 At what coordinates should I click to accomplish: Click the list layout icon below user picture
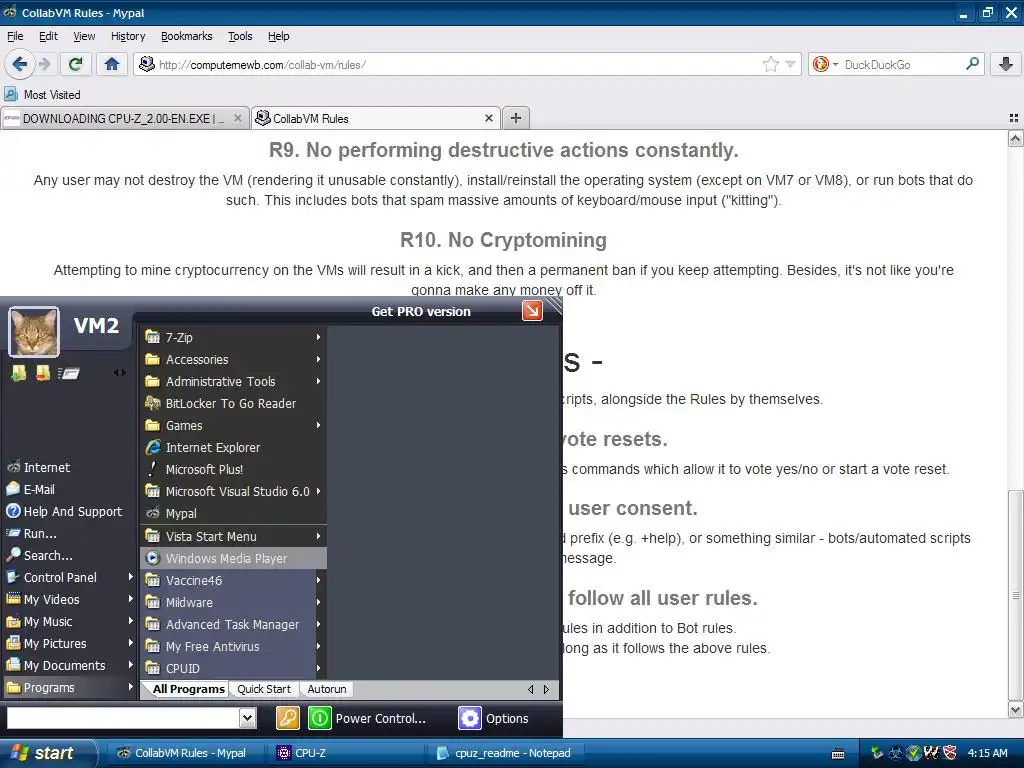(69, 373)
